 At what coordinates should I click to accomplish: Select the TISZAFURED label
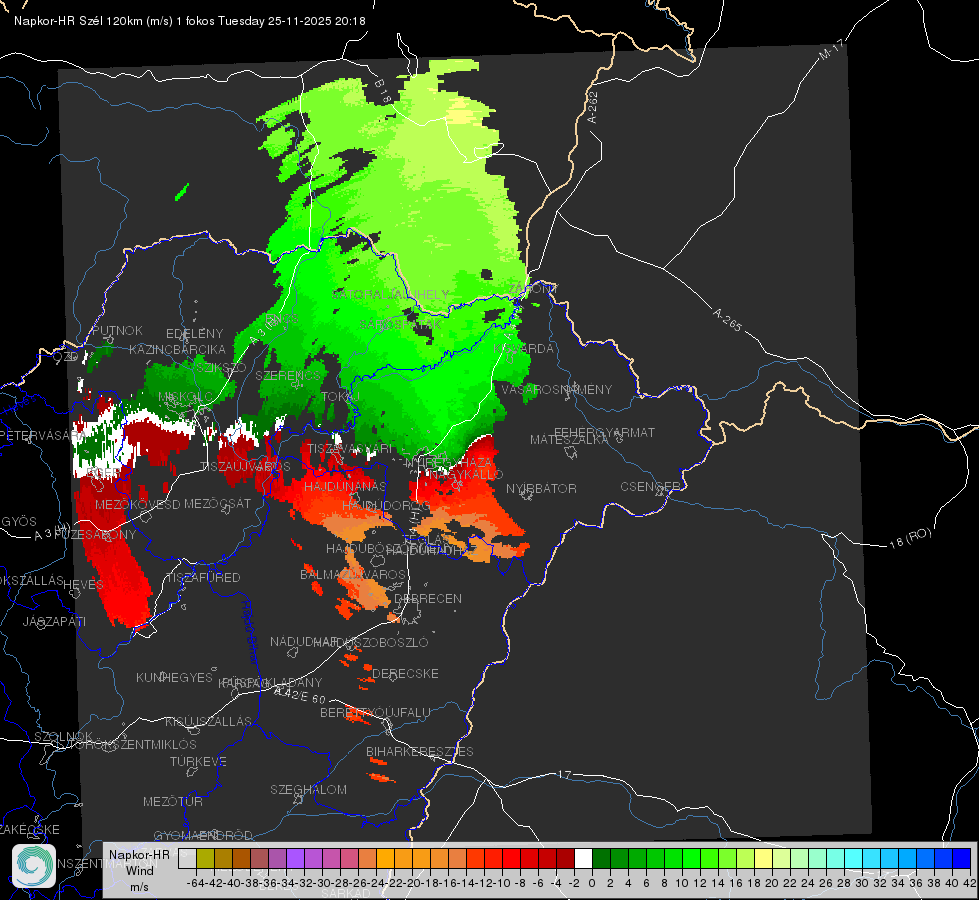204,578
